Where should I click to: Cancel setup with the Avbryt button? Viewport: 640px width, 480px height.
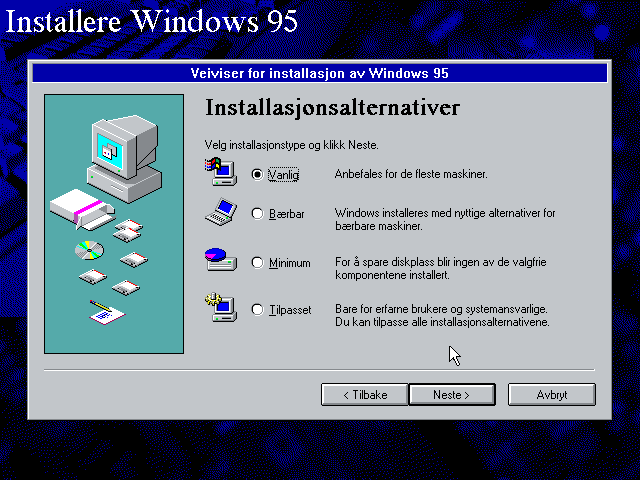(x=552, y=394)
